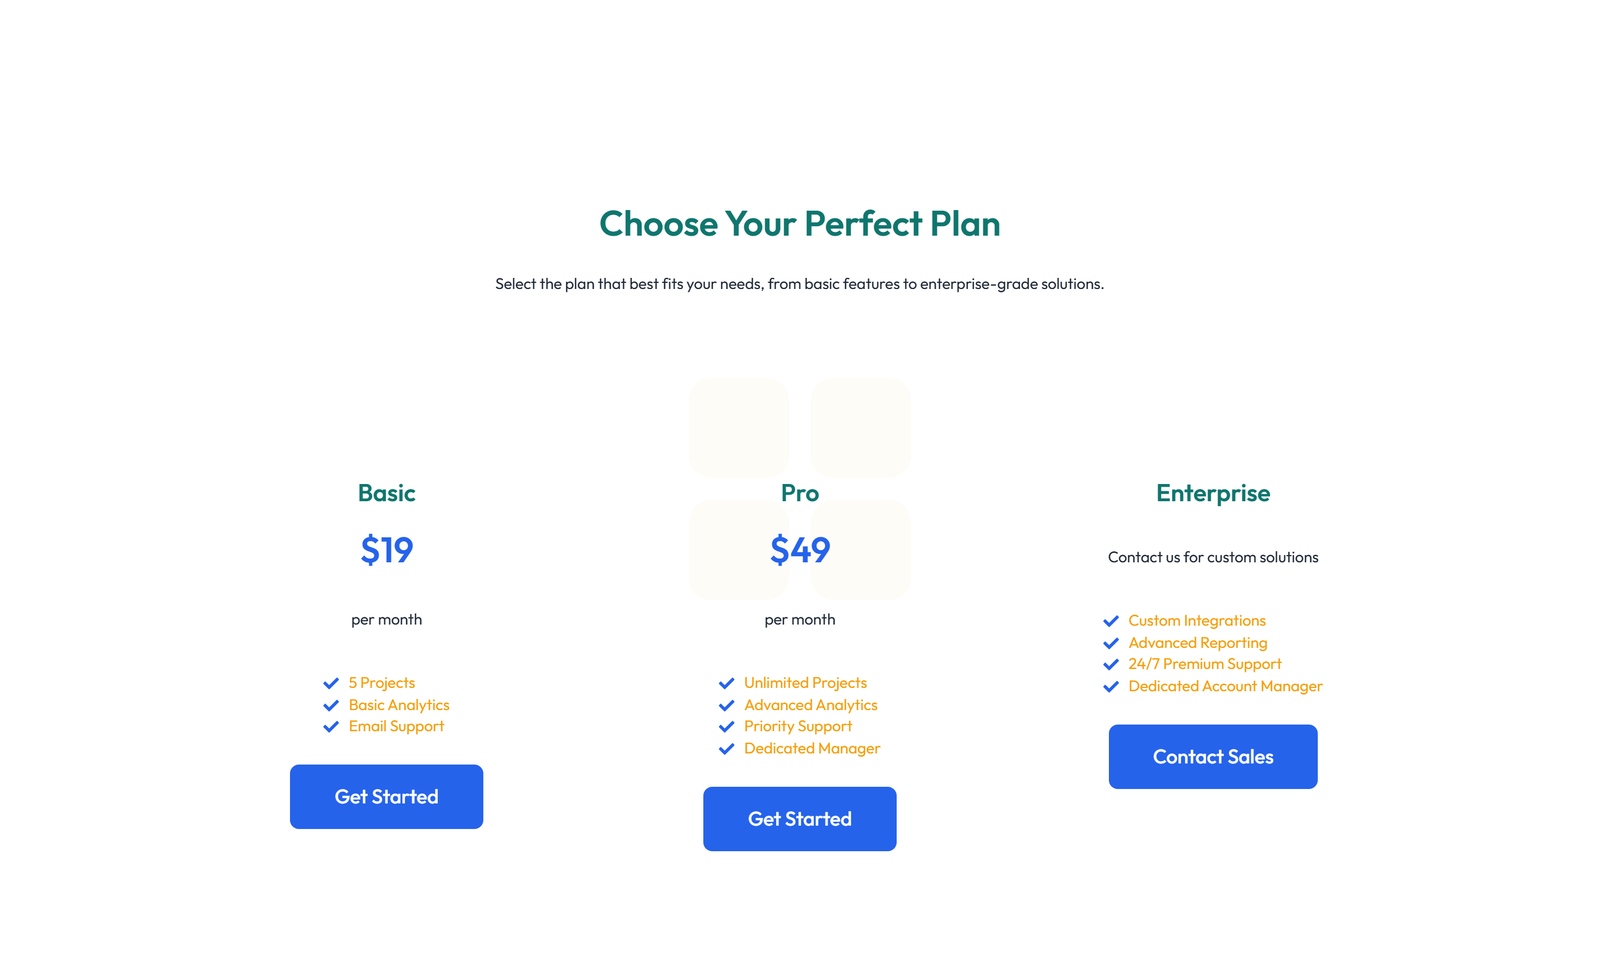The image size is (1600, 978).
Task: Click the checkmark beside Unlimited Projects
Action: click(x=726, y=683)
